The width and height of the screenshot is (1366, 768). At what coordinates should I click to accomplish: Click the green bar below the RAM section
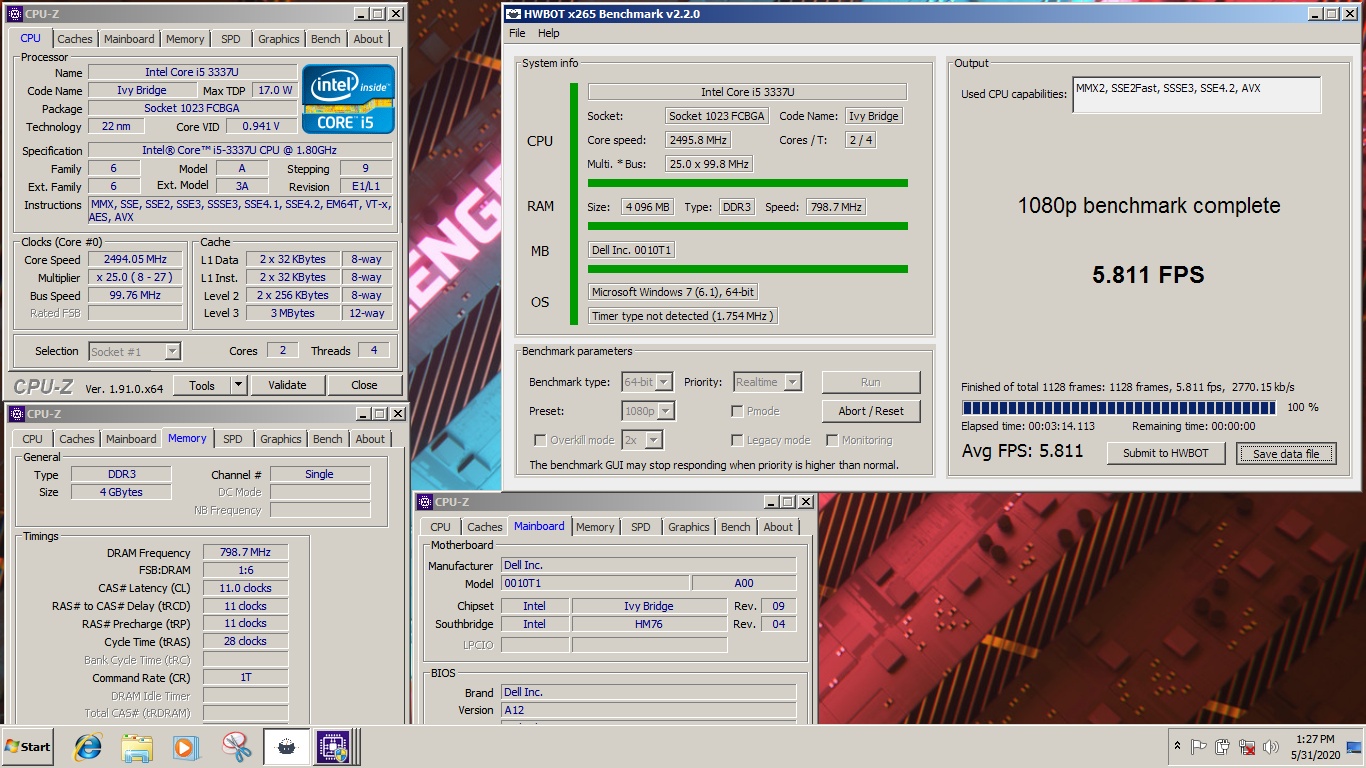[748, 226]
